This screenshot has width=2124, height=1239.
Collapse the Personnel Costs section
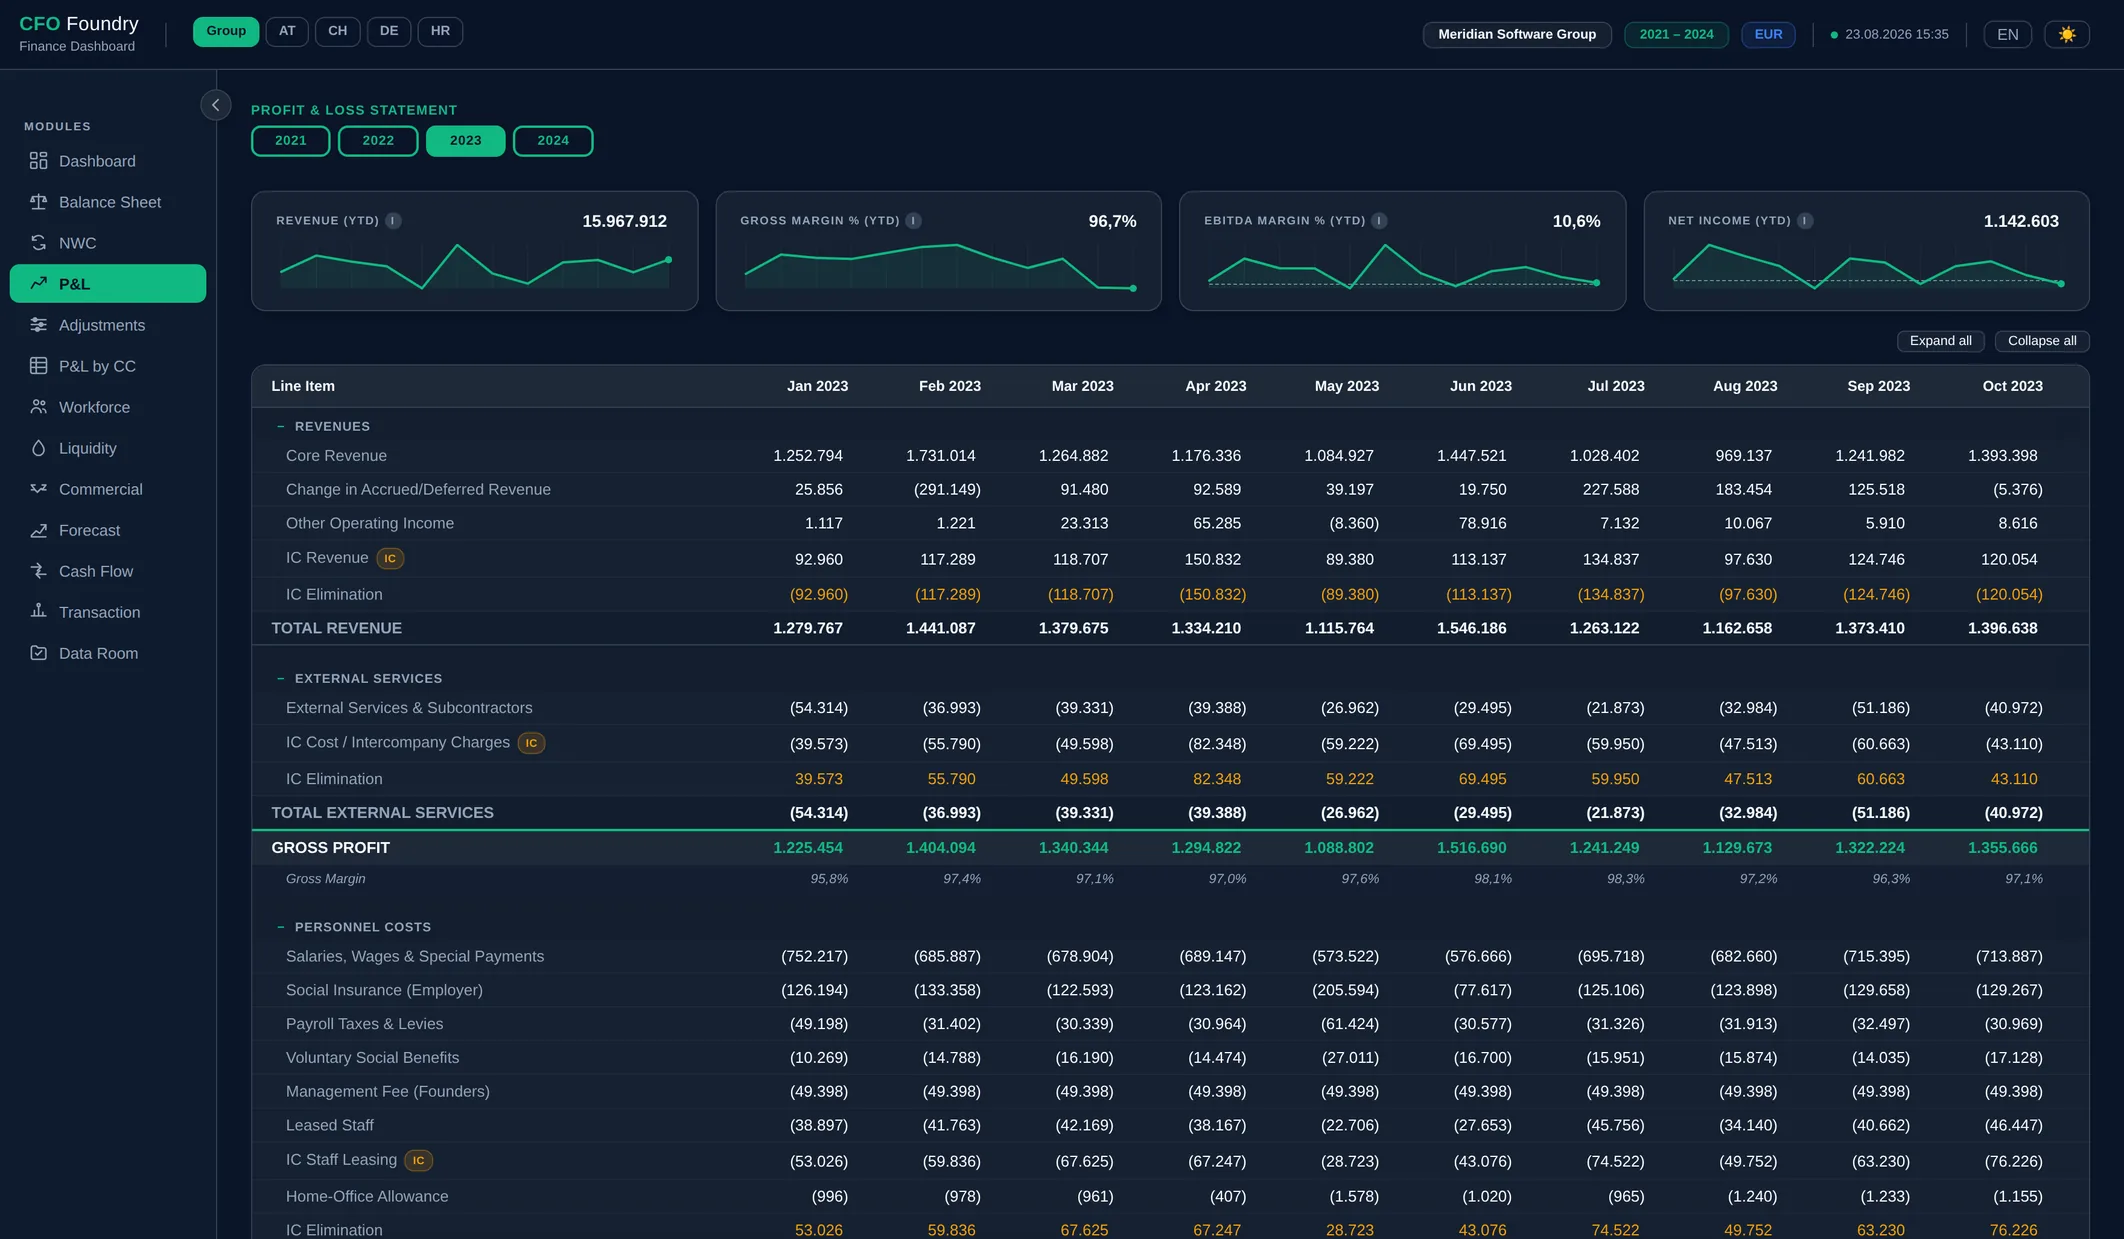(x=281, y=928)
